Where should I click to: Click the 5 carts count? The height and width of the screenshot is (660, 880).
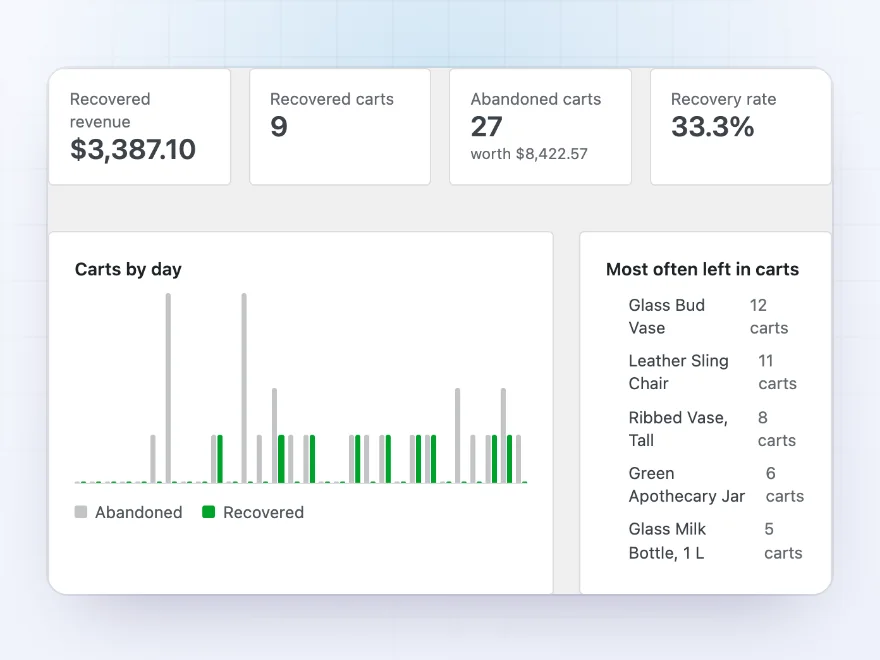click(x=783, y=541)
